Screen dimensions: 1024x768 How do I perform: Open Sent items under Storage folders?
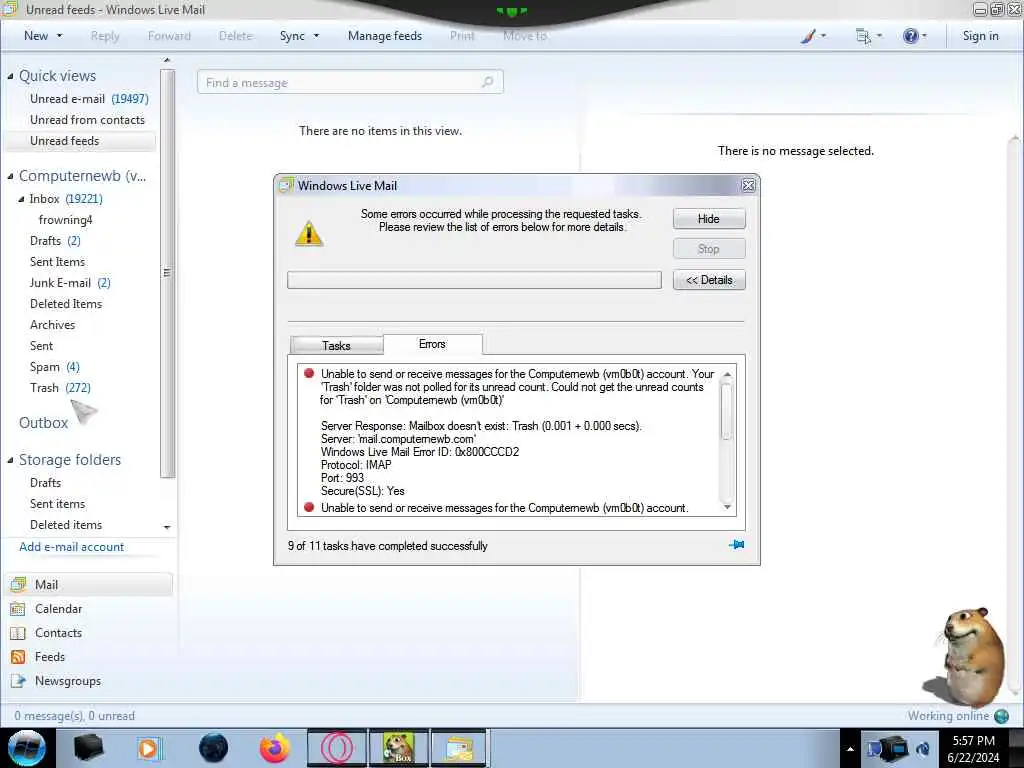[x=57, y=504]
